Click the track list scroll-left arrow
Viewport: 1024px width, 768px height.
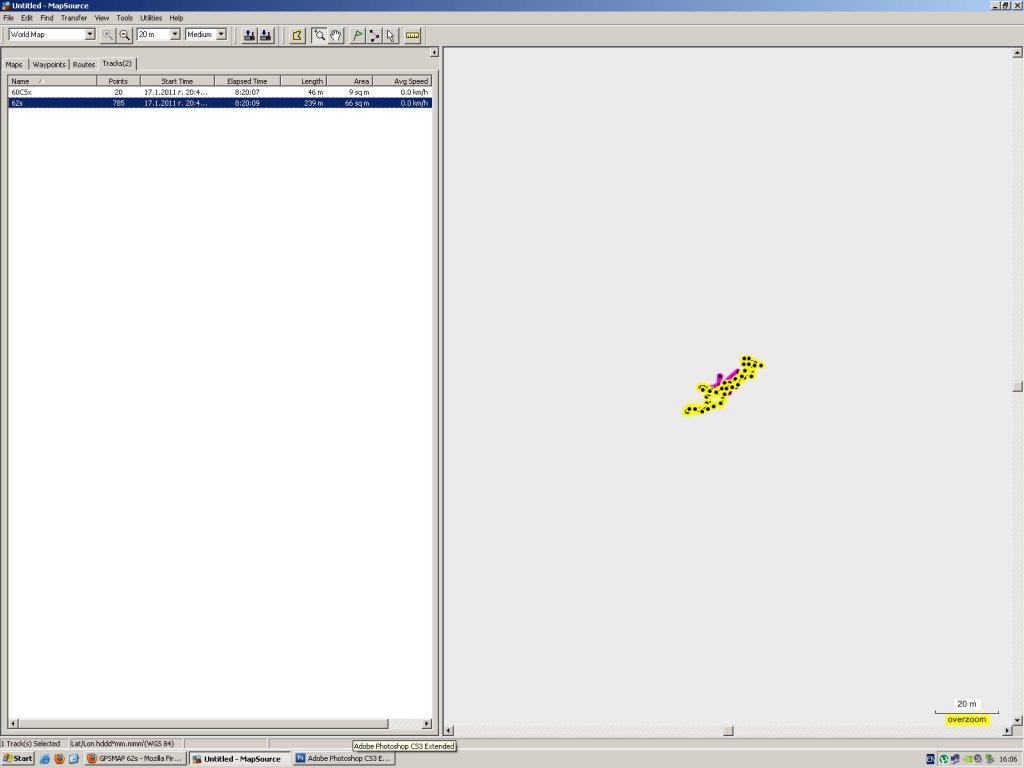14,723
